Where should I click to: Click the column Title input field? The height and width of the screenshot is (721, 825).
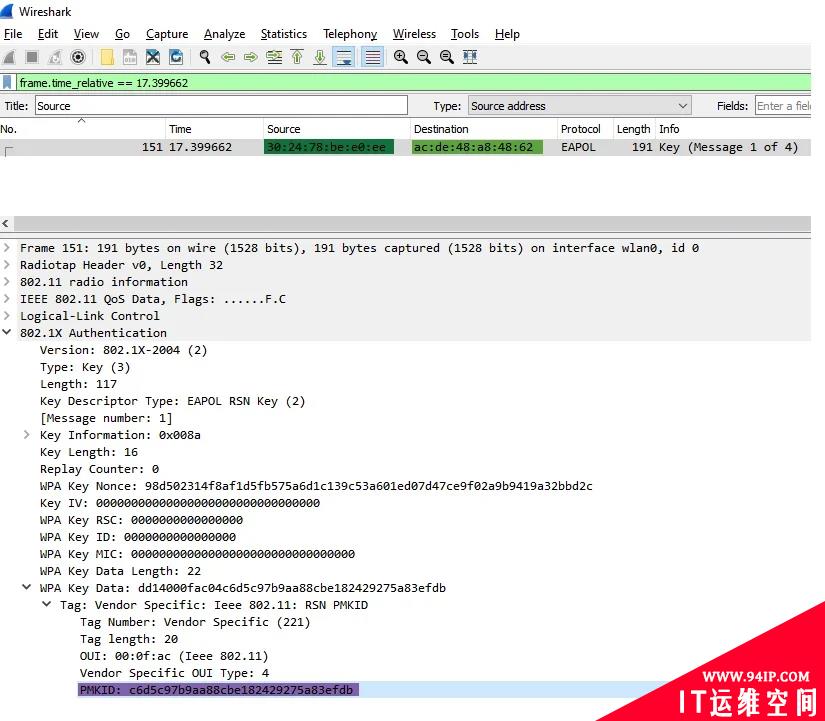(222, 106)
